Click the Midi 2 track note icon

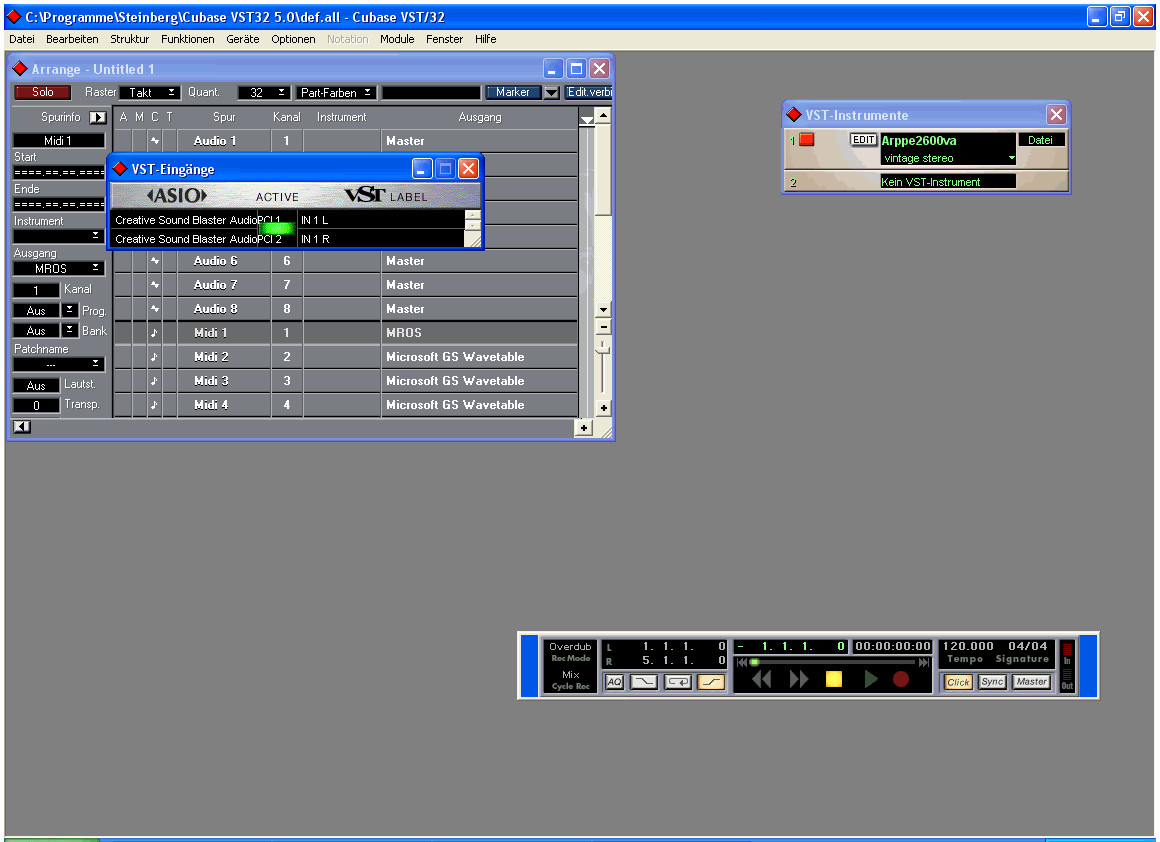[155, 357]
